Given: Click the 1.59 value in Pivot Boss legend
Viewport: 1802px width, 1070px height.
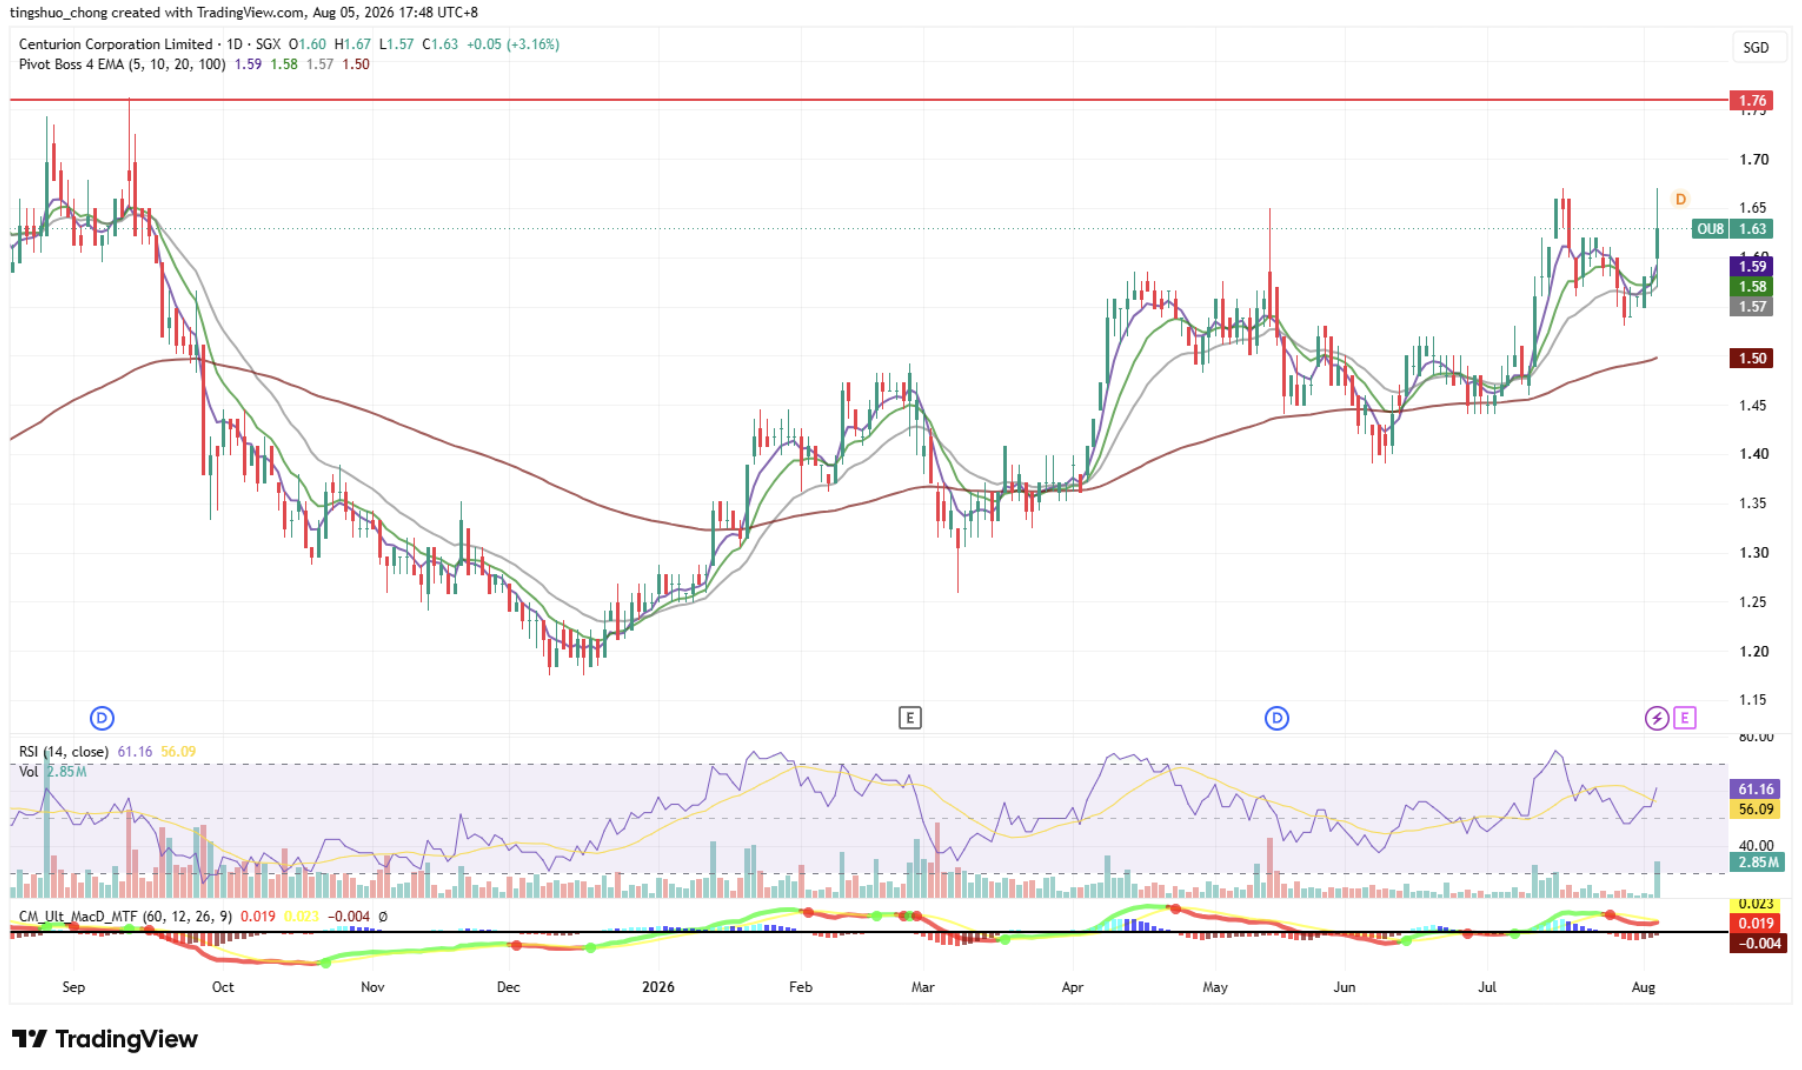Looking at the screenshot, I should pyautogui.click(x=248, y=64).
